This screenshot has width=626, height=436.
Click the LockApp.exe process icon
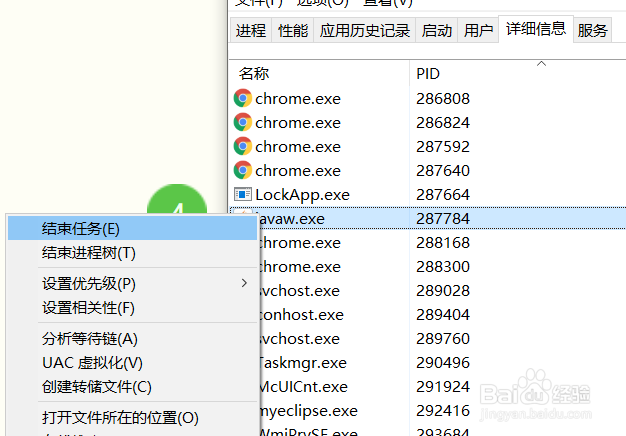point(243,194)
